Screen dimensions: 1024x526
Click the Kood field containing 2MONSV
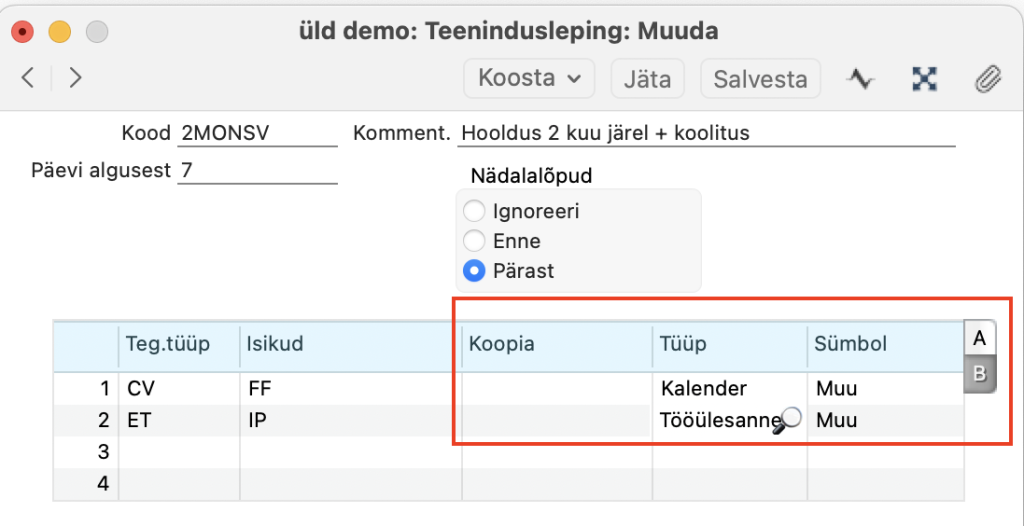tap(257, 134)
